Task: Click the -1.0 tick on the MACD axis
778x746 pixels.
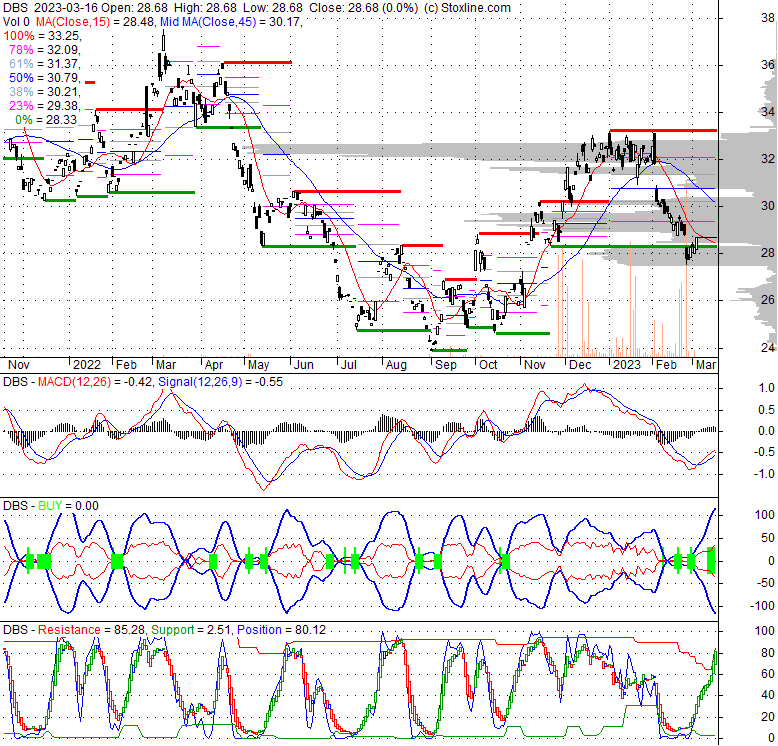Action: click(764, 474)
